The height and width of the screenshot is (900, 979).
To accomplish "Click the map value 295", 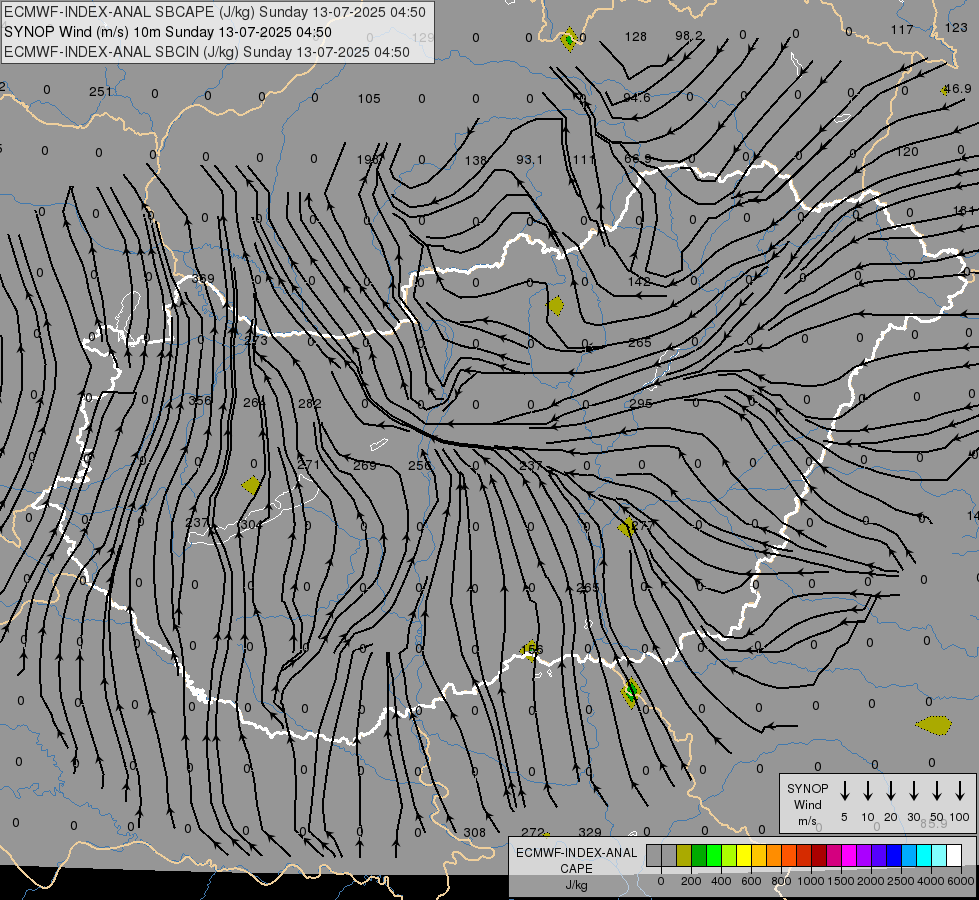I will 641,403.
